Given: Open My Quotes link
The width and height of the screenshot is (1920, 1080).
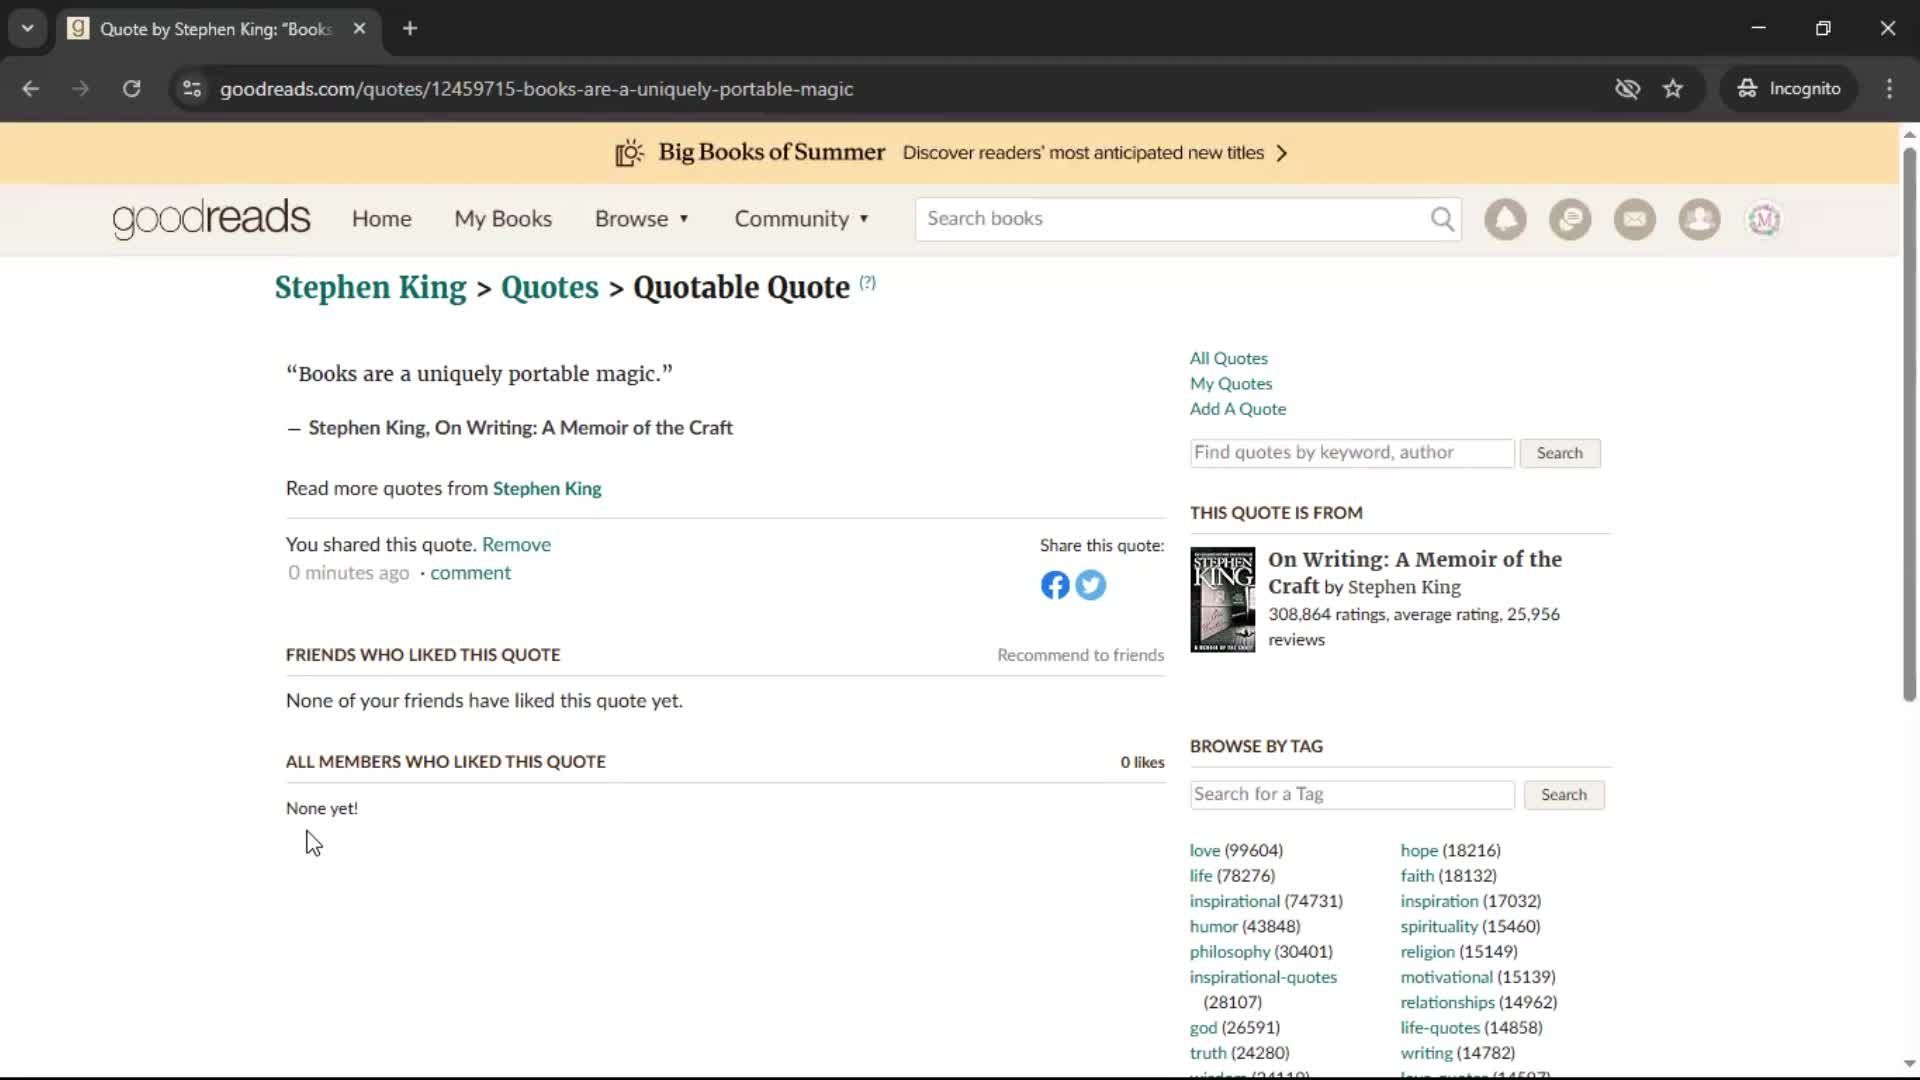Looking at the screenshot, I should coord(1231,384).
